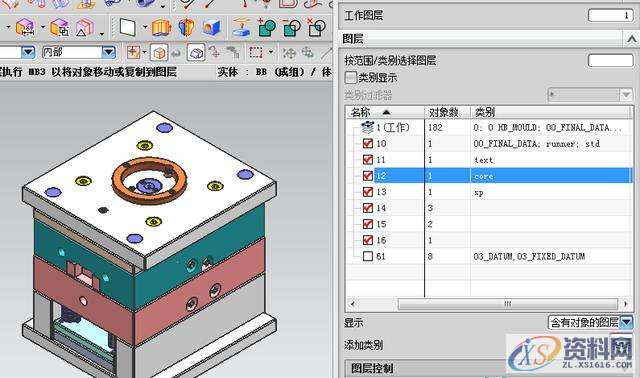
Task: Open the 含有对象的图层 display dropdown
Action: (x=626, y=322)
